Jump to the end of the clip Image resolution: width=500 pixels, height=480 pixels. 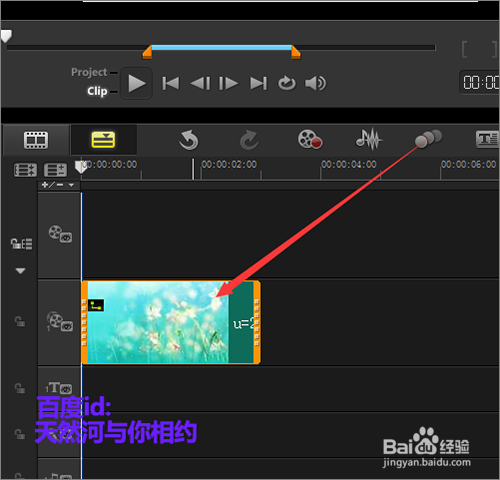(258, 83)
